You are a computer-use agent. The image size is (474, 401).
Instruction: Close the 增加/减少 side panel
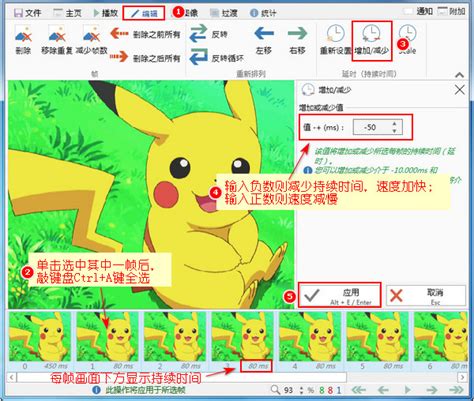pos(460,89)
